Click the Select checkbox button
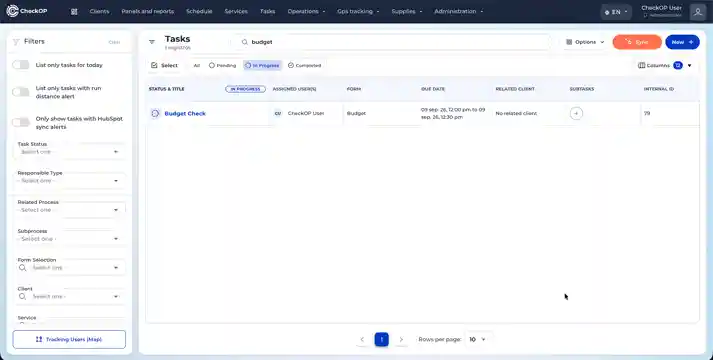The height and width of the screenshot is (360, 713). (x=164, y=65)
